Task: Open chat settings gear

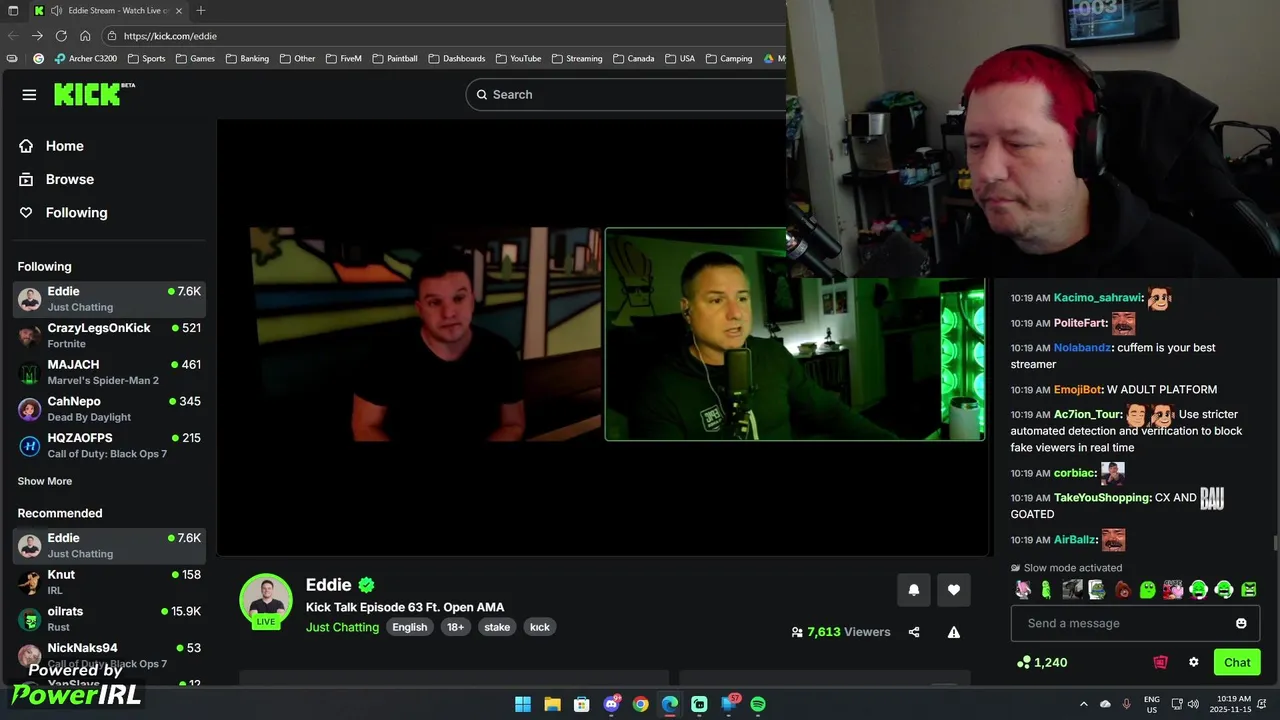Action: click(1193, 662)
